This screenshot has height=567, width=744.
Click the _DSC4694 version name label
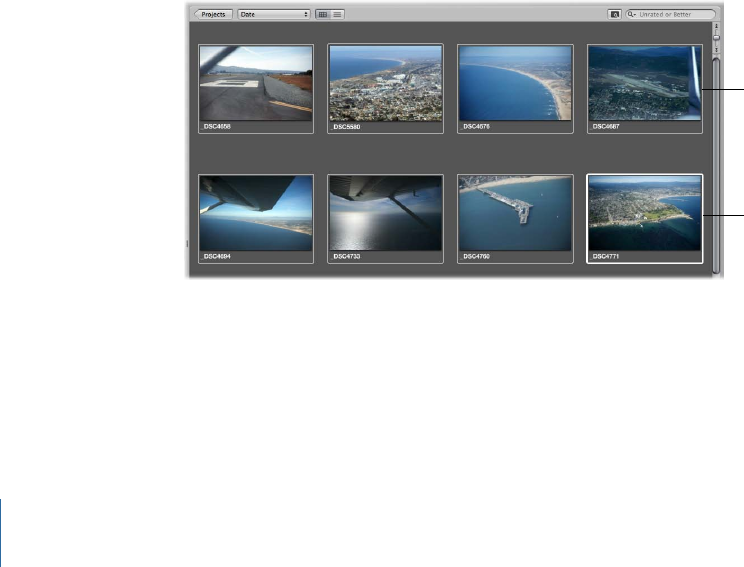pyautogui.click(x=216, y=256)
